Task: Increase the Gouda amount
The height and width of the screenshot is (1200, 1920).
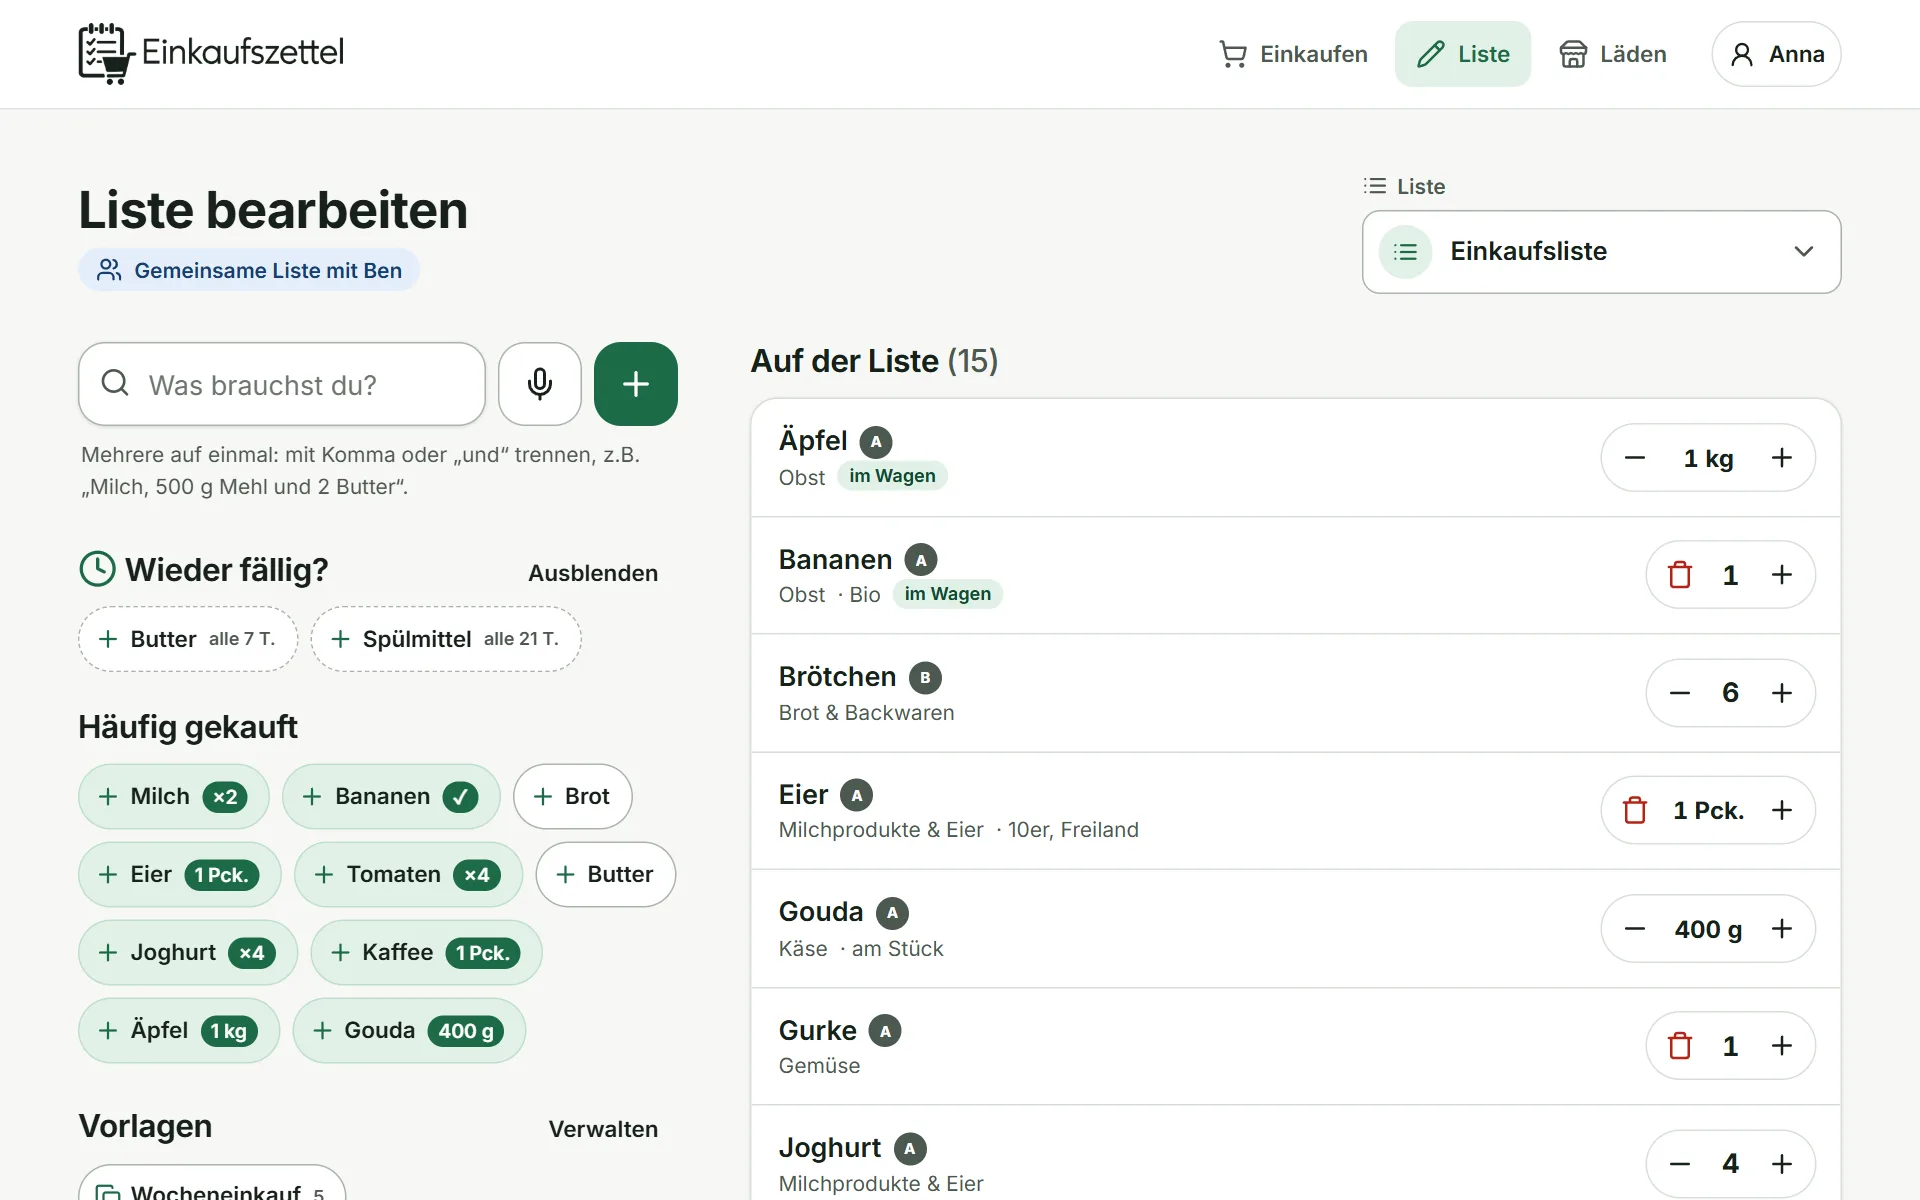Action: pyautogui.click(x=1782, y=929)
